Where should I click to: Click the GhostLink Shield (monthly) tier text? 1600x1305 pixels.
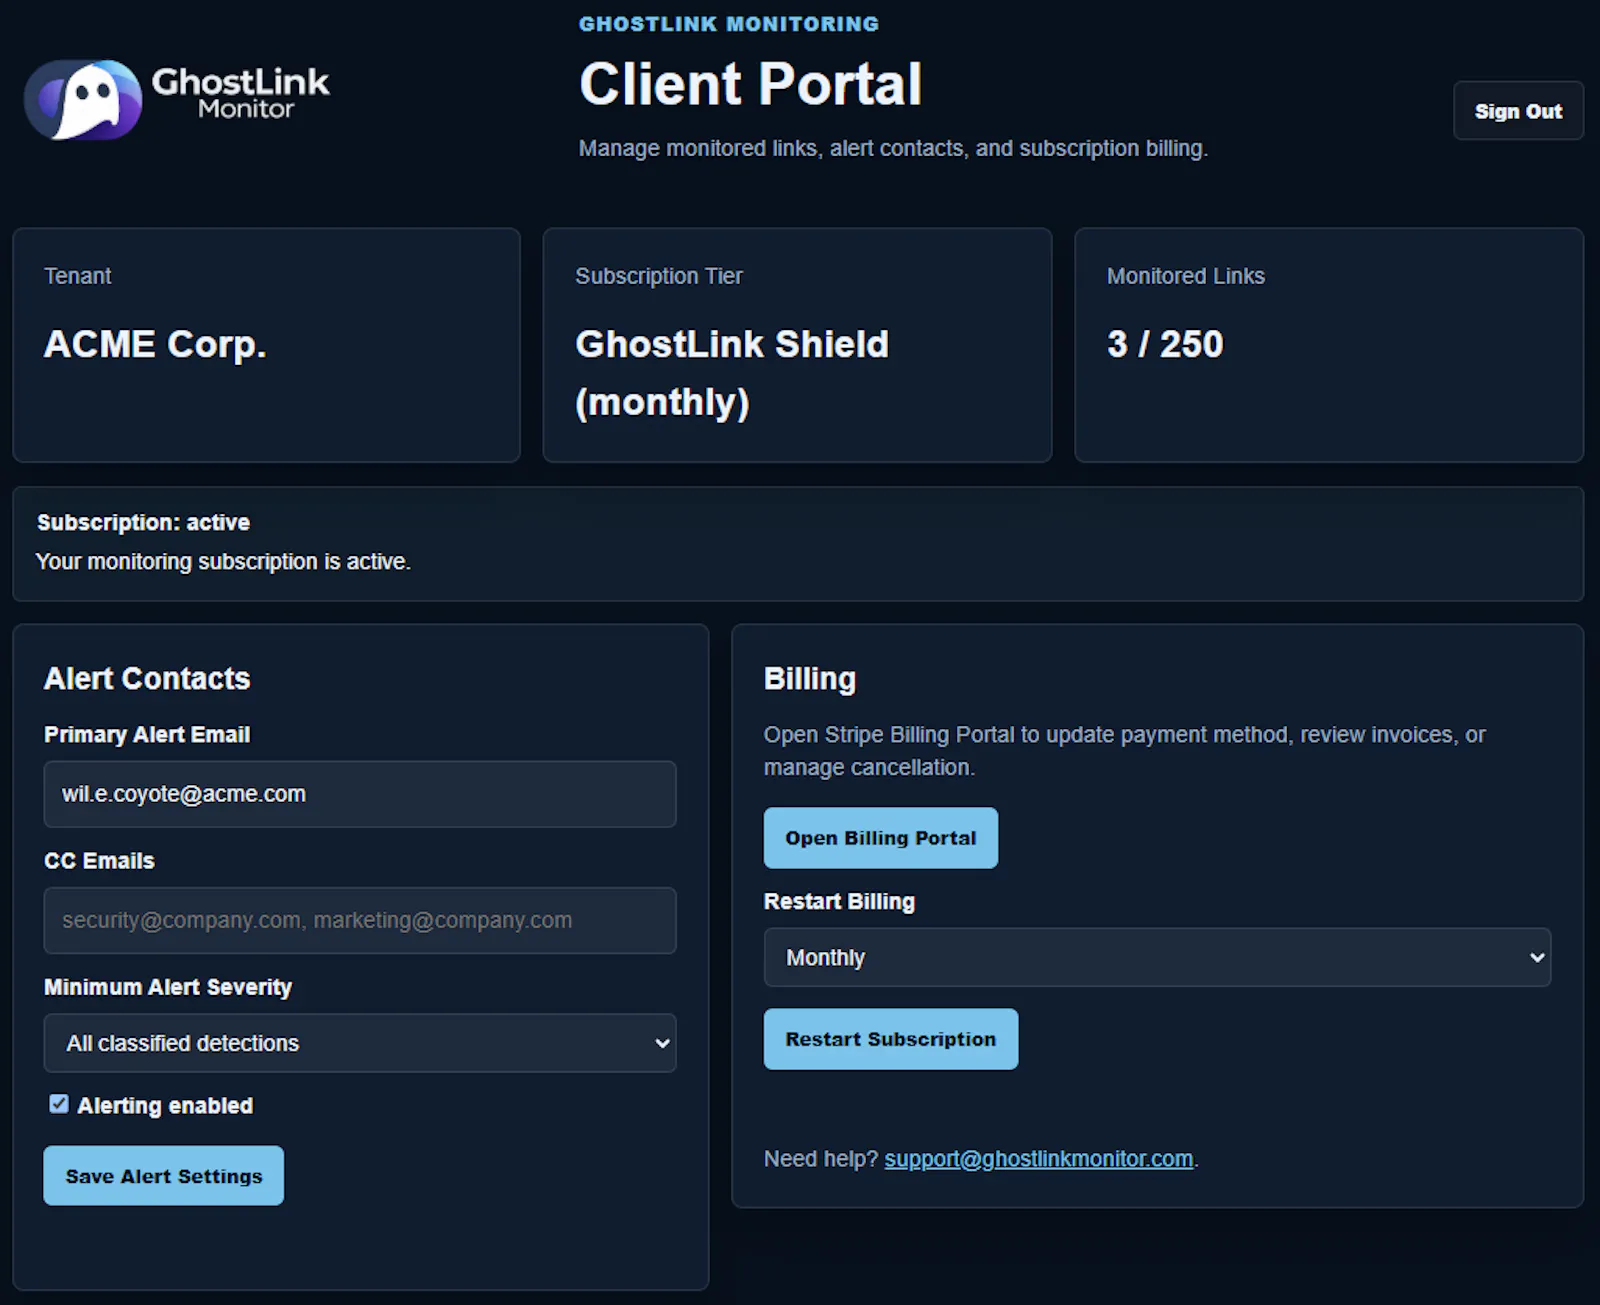pyautogui.click(x=732, y=373)
